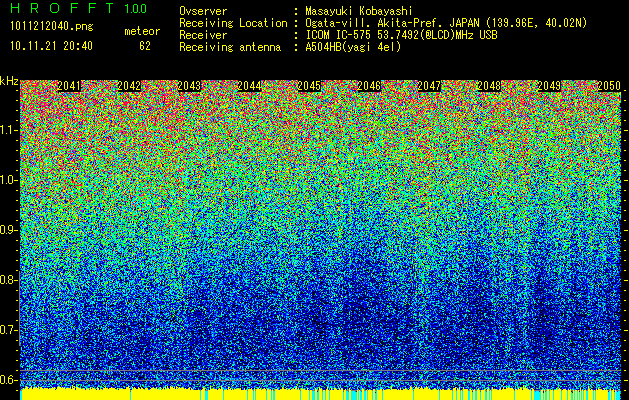Click the 2048 time marker label
The width and height of the screenshot is (629, 400).
point(489,86)
